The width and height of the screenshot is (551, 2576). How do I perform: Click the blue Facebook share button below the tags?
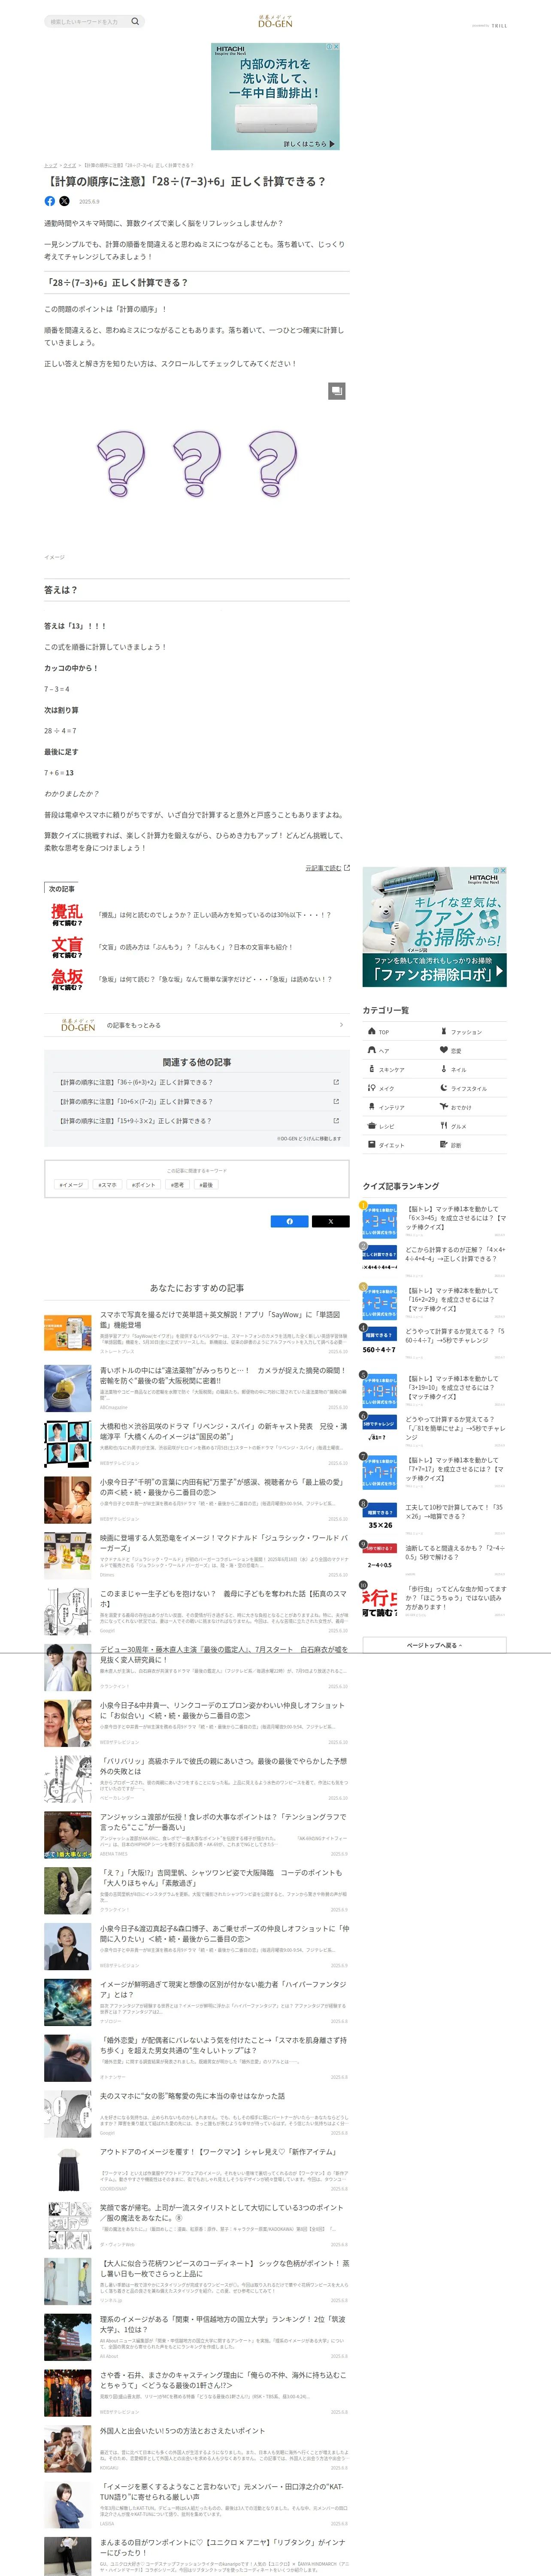[290, 1221]
